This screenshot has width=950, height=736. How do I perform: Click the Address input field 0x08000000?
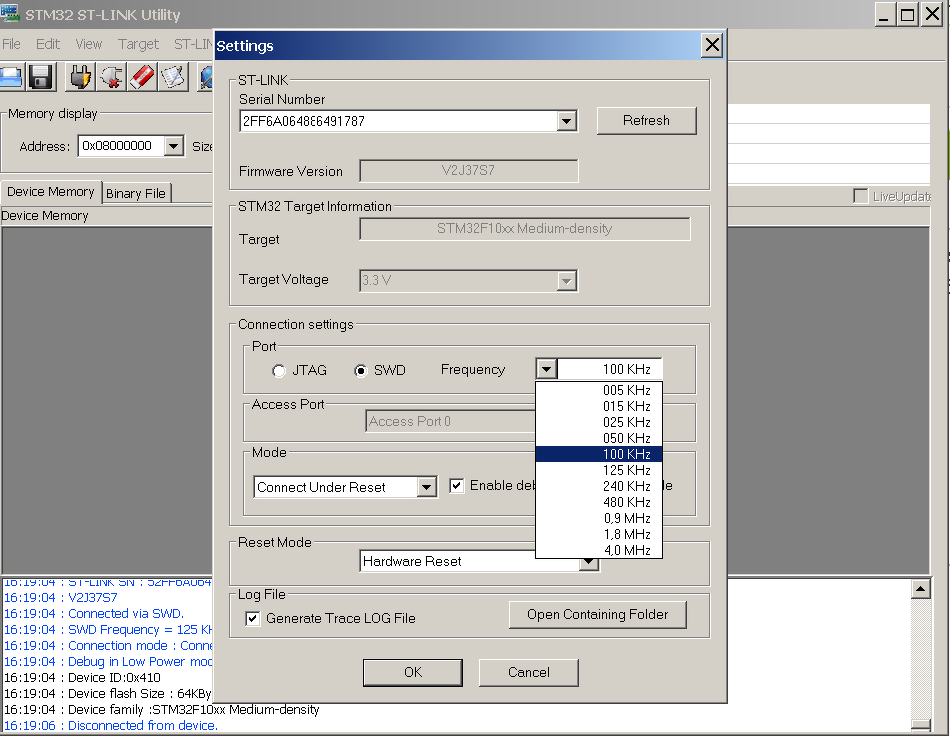point(121,146)
